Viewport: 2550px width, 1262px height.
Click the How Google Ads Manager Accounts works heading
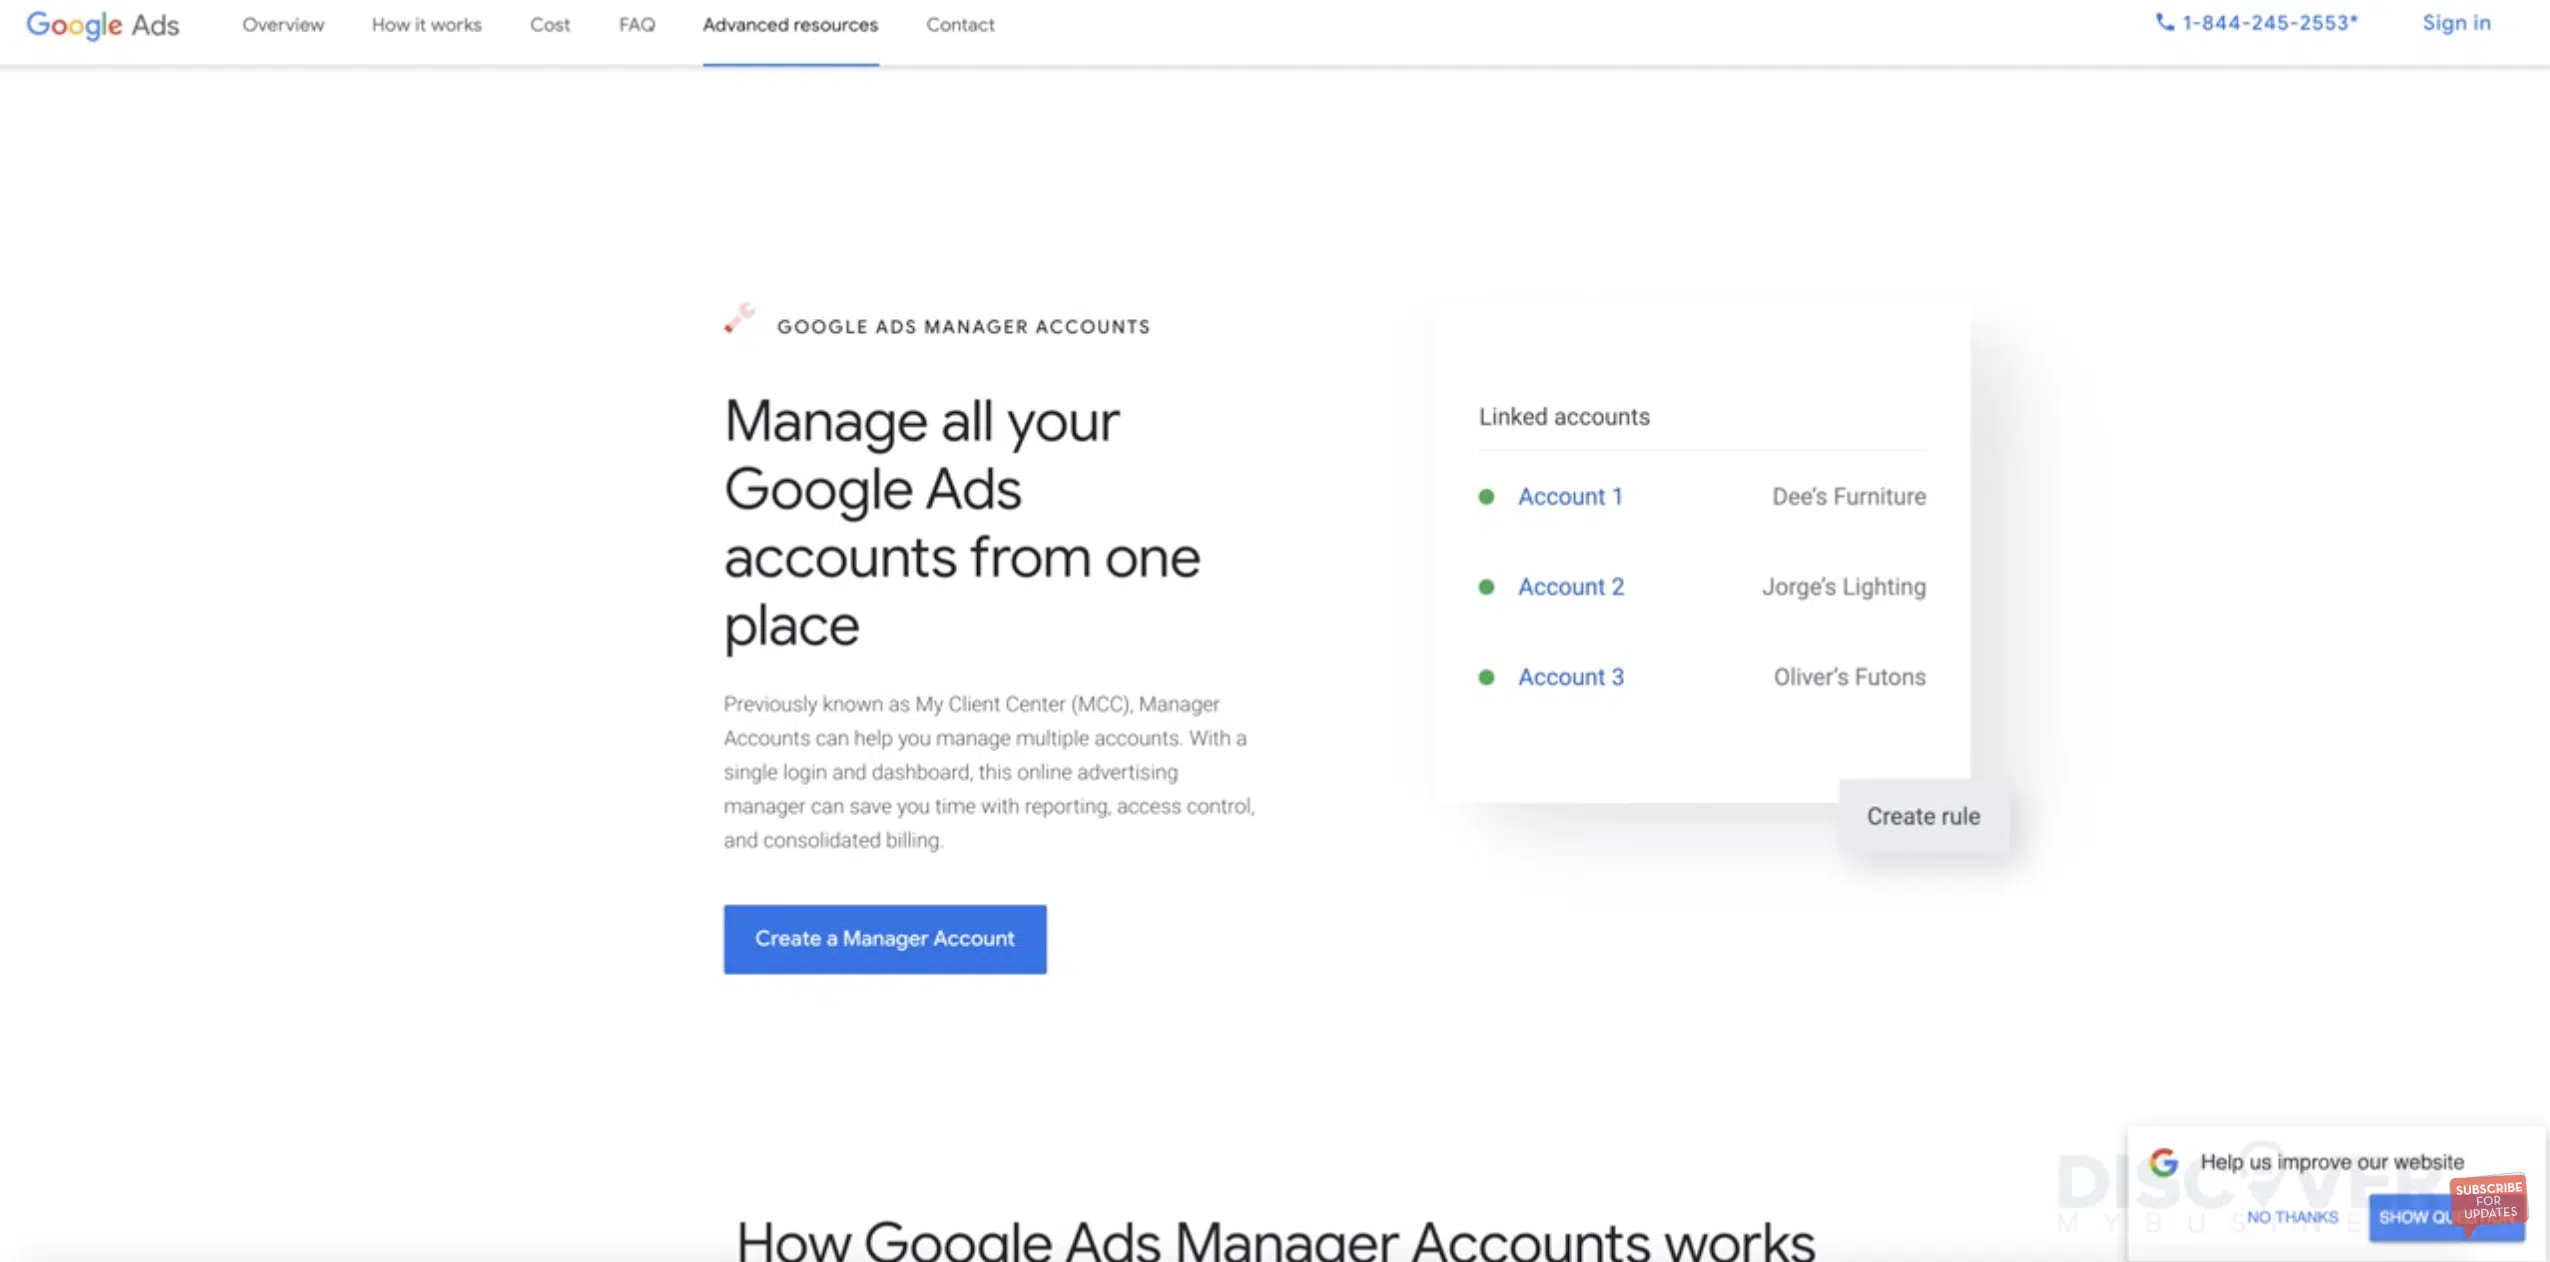pyautogui.click(x=1276, y=1240)
